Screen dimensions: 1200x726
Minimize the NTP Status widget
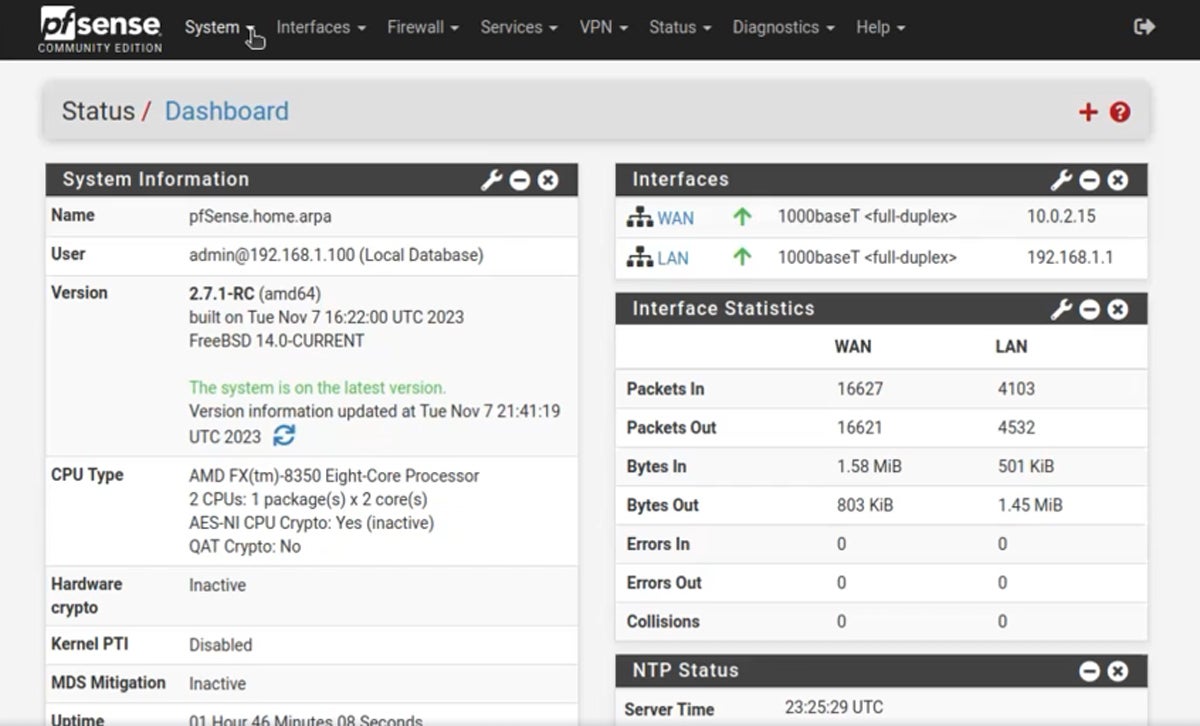pyautogui.click(x=1090, y=671)
